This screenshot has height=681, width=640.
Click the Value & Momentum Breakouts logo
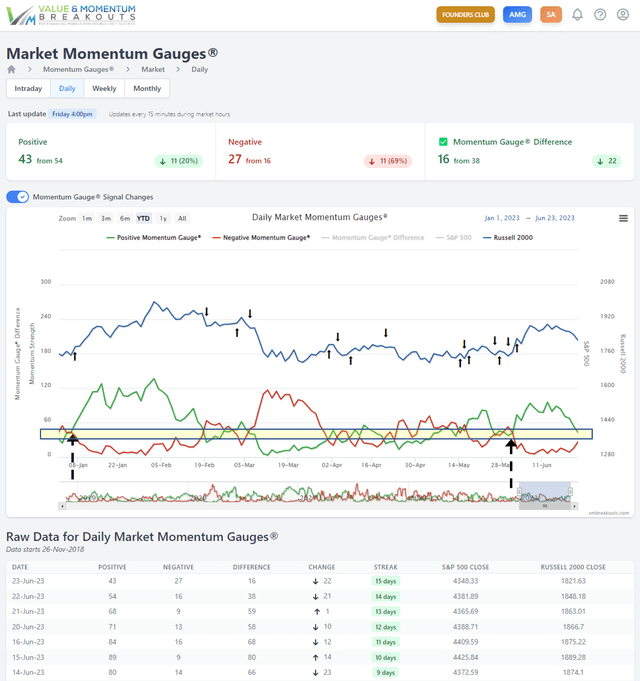[x=71, y=15]
